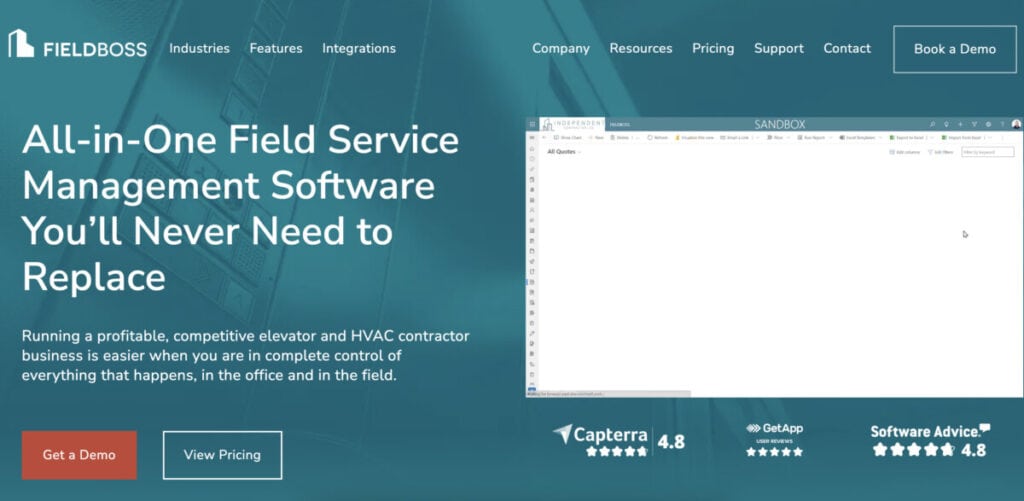
Task: Open the Integrations menu
Action: [359, 48]
